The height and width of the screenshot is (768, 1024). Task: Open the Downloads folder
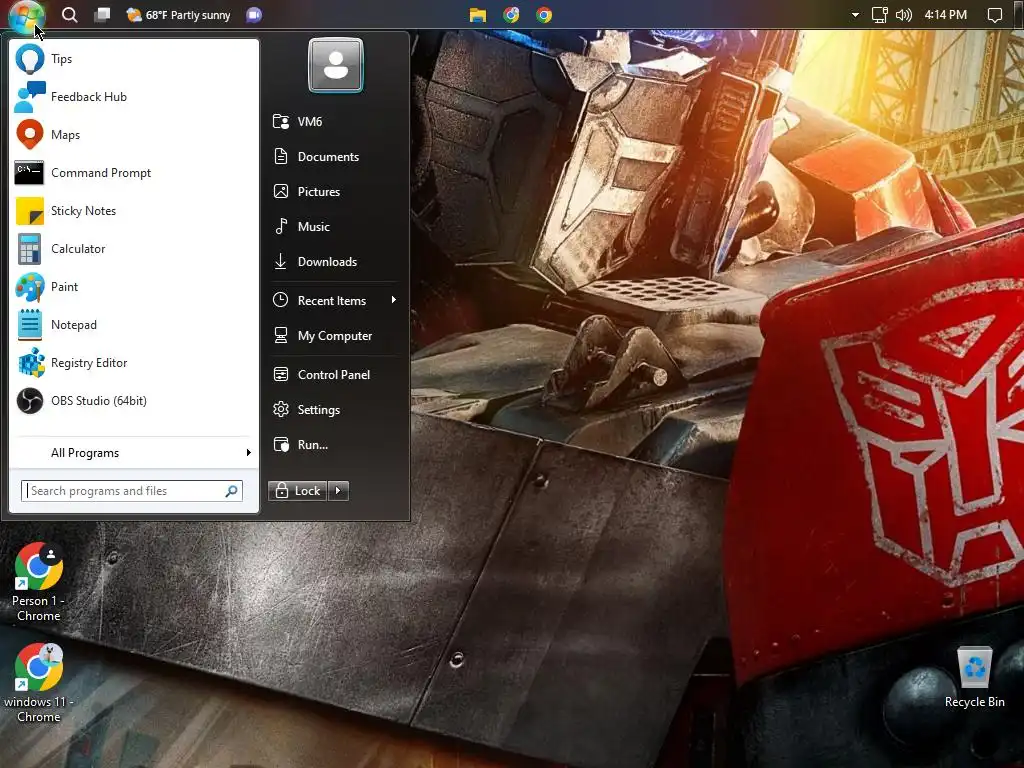click(335, 262)
